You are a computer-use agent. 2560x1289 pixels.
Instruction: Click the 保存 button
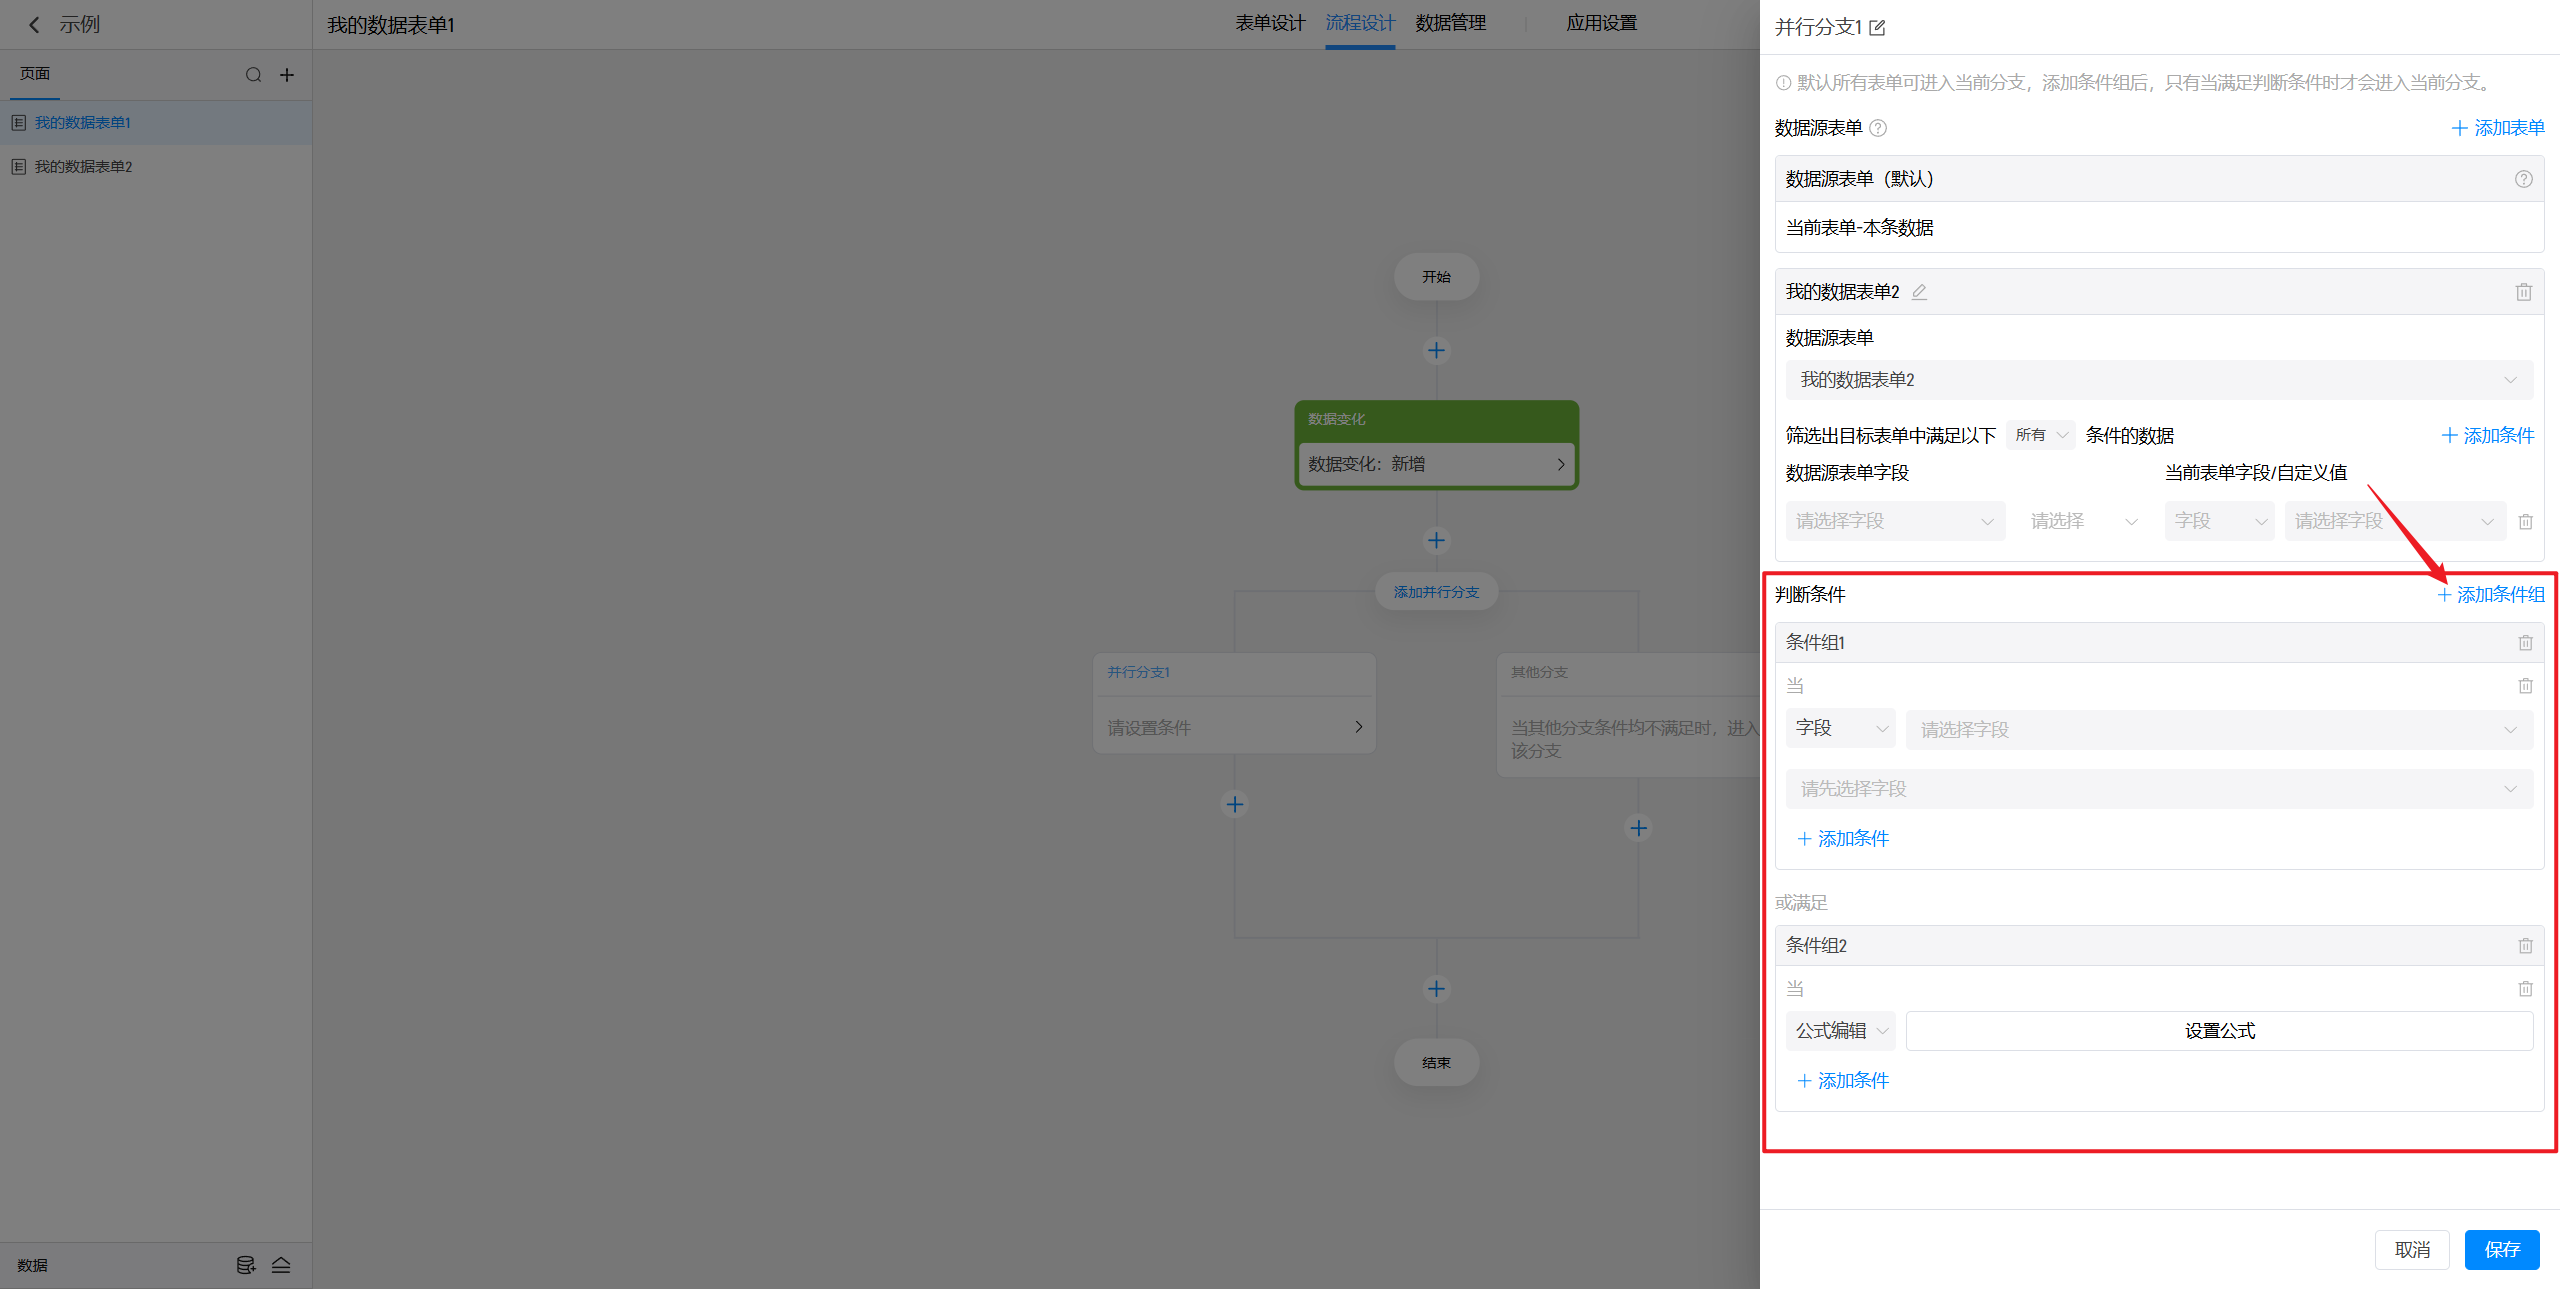tap(2501, 1250)
